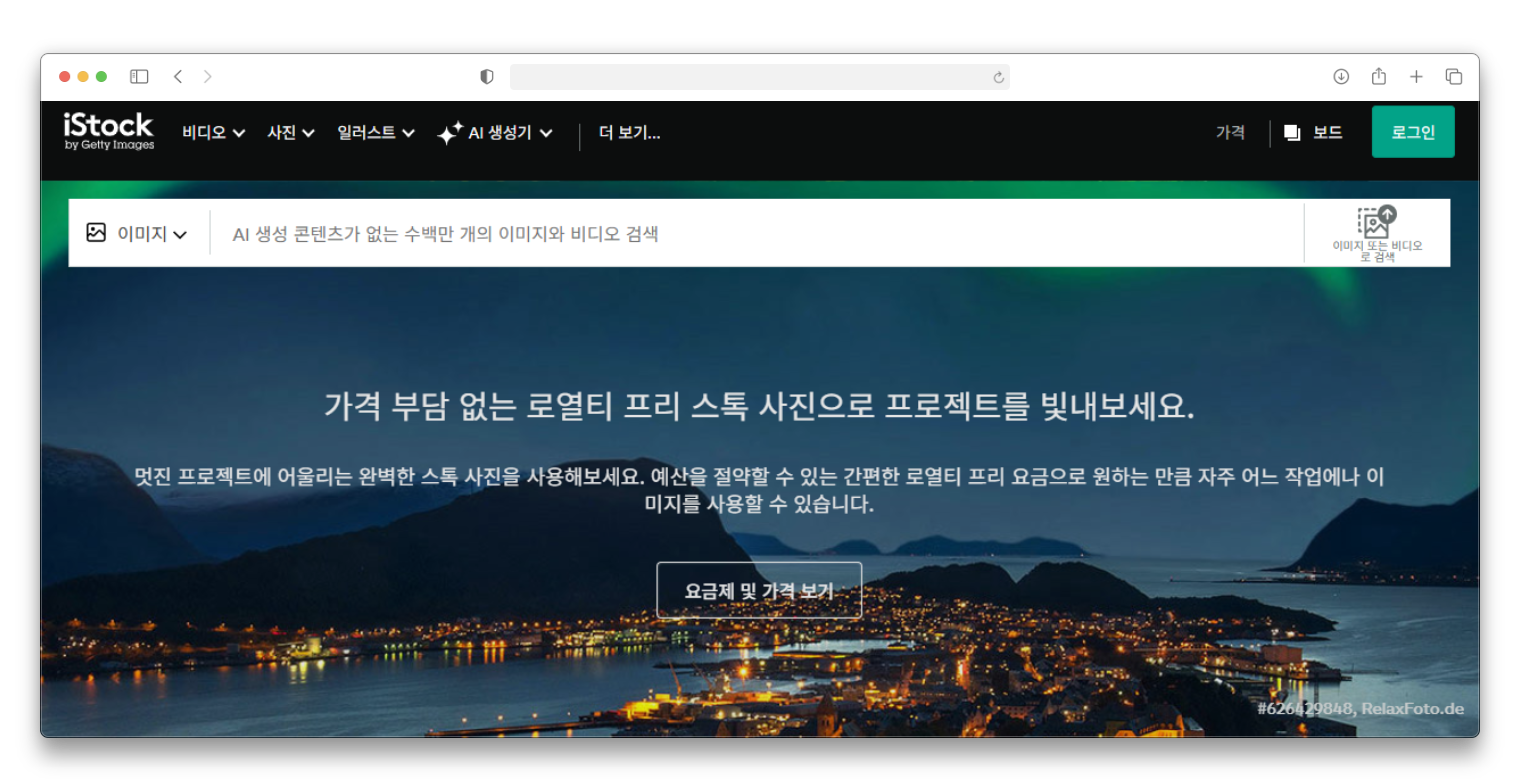
Task: Toggle the browser sidebar
Action: tap(139, 76)
